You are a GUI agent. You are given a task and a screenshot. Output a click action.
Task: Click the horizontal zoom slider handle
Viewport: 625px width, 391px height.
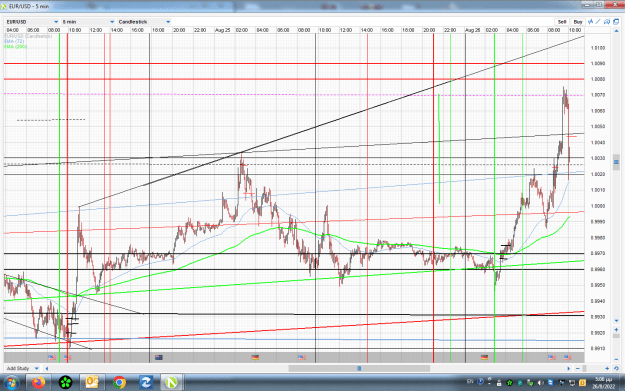(585, 369)
